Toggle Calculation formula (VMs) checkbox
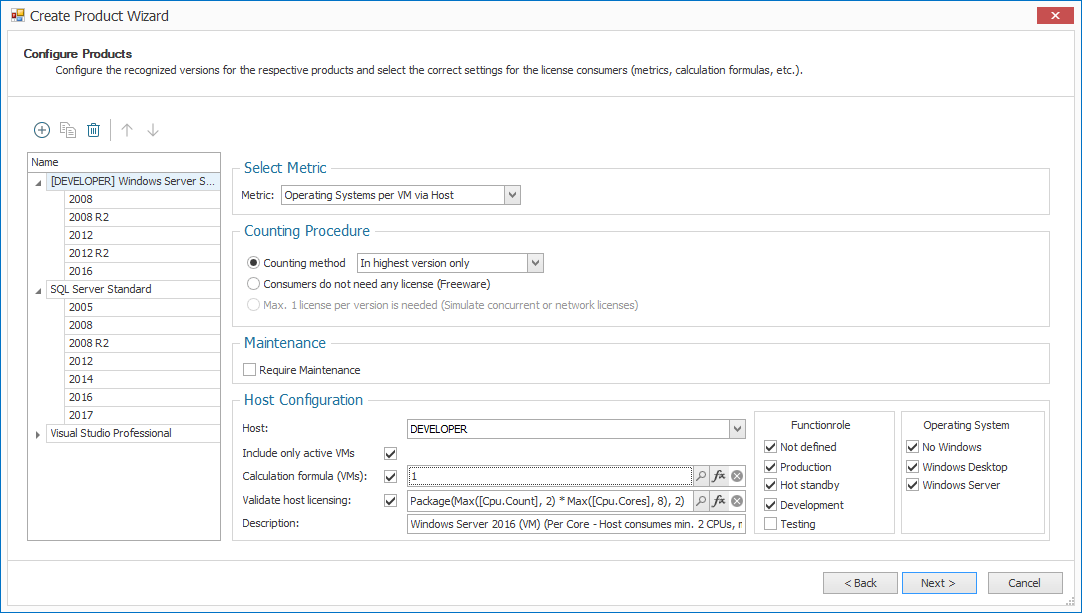The width and height of the screenshot is (1082, 613). coord(391,476)
